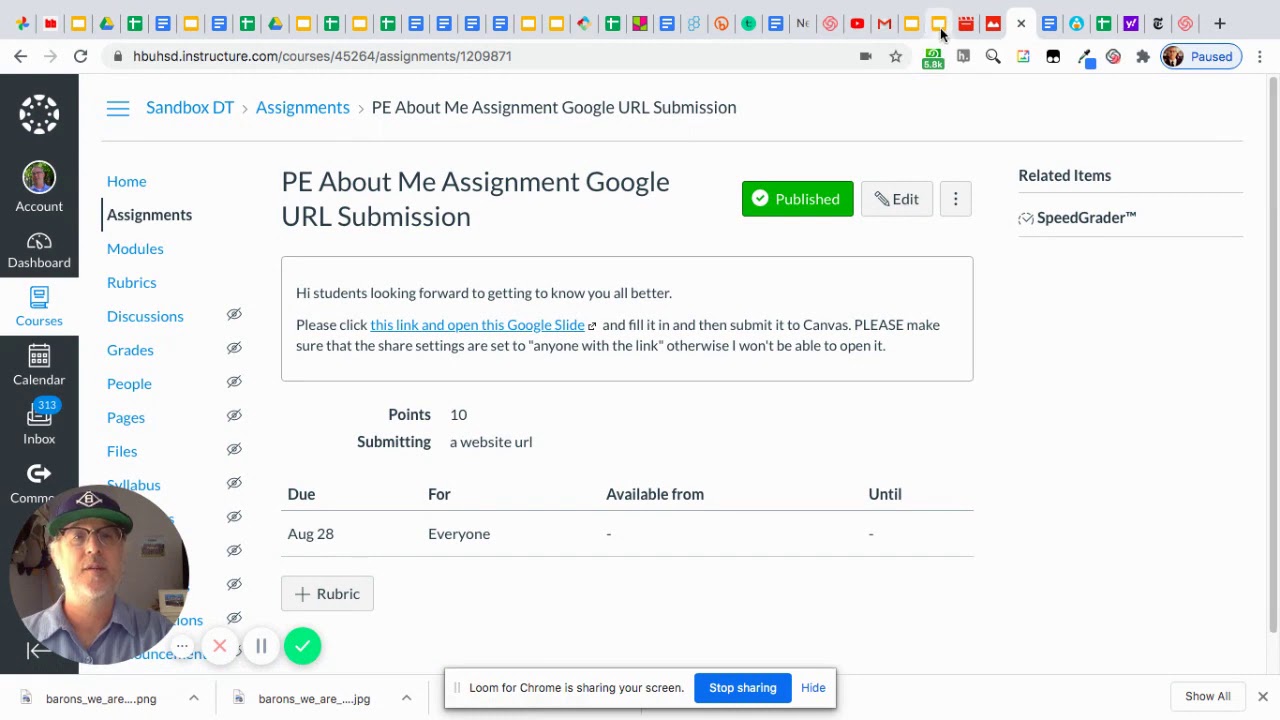
Task: Open Home in course navigation
Action: pyautogui.click(x=126, y=181)
